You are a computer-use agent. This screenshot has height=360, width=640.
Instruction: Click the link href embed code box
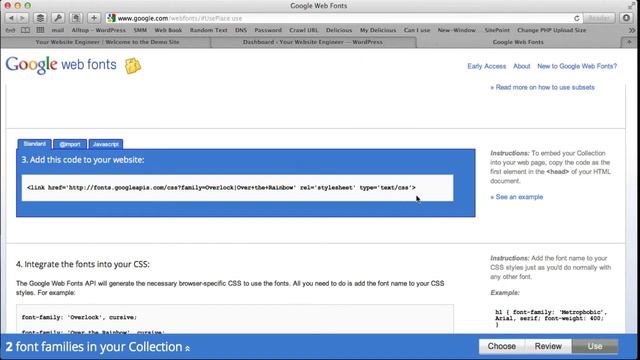point(237,188)
